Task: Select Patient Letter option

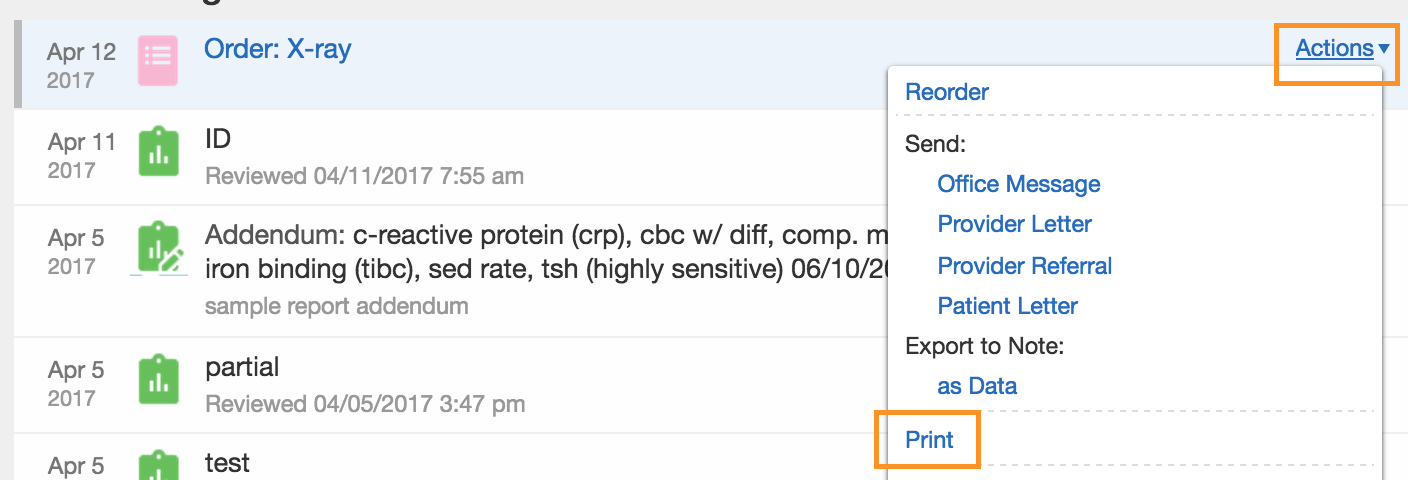Action: tap(1008, 306)
